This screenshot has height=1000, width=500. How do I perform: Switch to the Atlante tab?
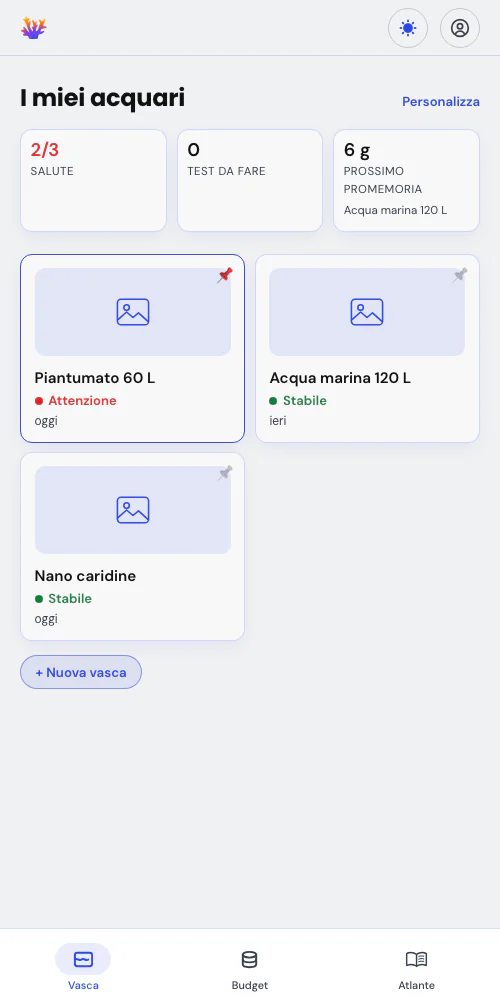pyautogui.click(x=416, y=967)
